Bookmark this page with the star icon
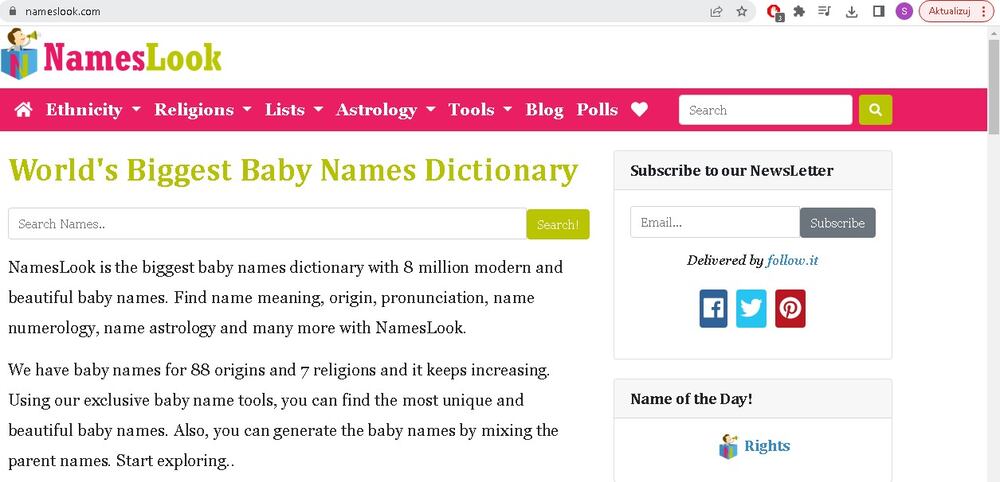Viewport: 1000px width, 482px height. pos(742,12)
